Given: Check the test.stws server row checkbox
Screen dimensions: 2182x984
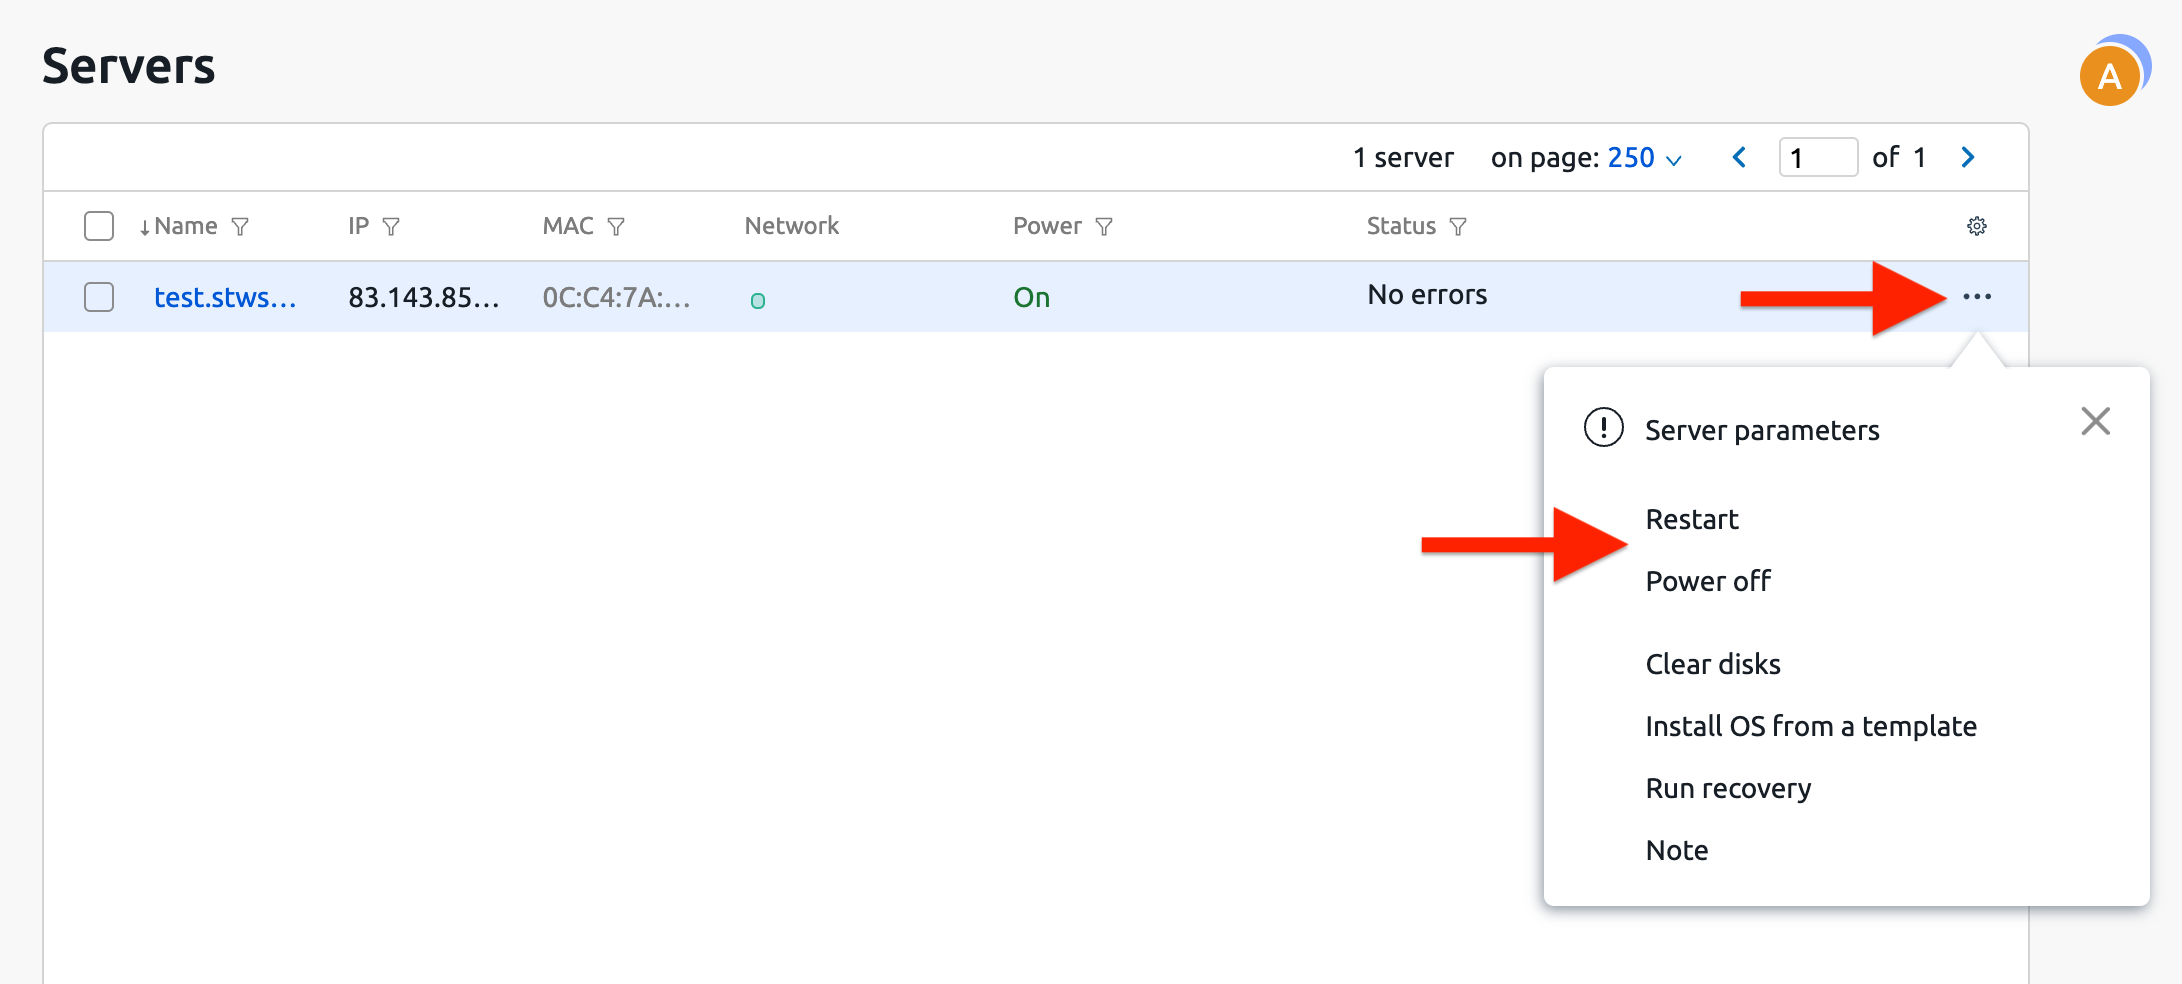Looking at the screenshot, I should coord(99,297).
